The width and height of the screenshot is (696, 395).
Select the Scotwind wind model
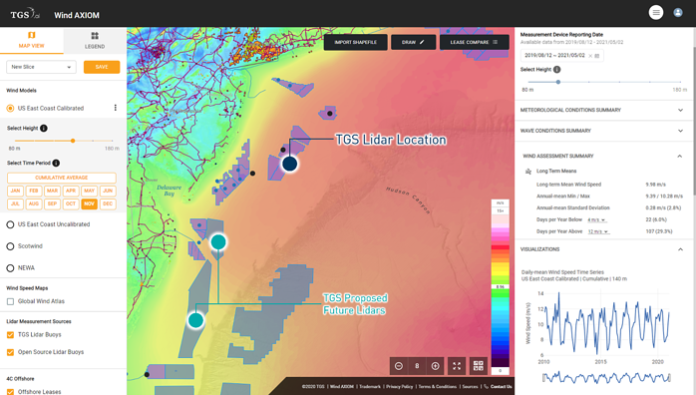(x=10, y=246)
